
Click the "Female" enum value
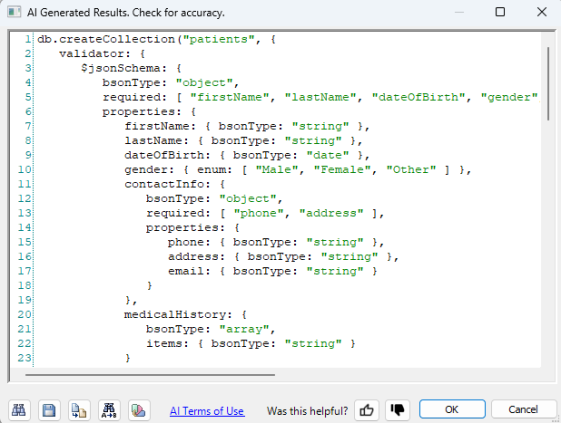click(342, 170)
